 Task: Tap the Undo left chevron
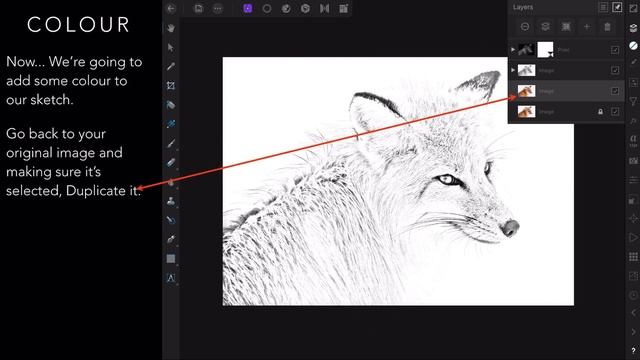(633, 313)
